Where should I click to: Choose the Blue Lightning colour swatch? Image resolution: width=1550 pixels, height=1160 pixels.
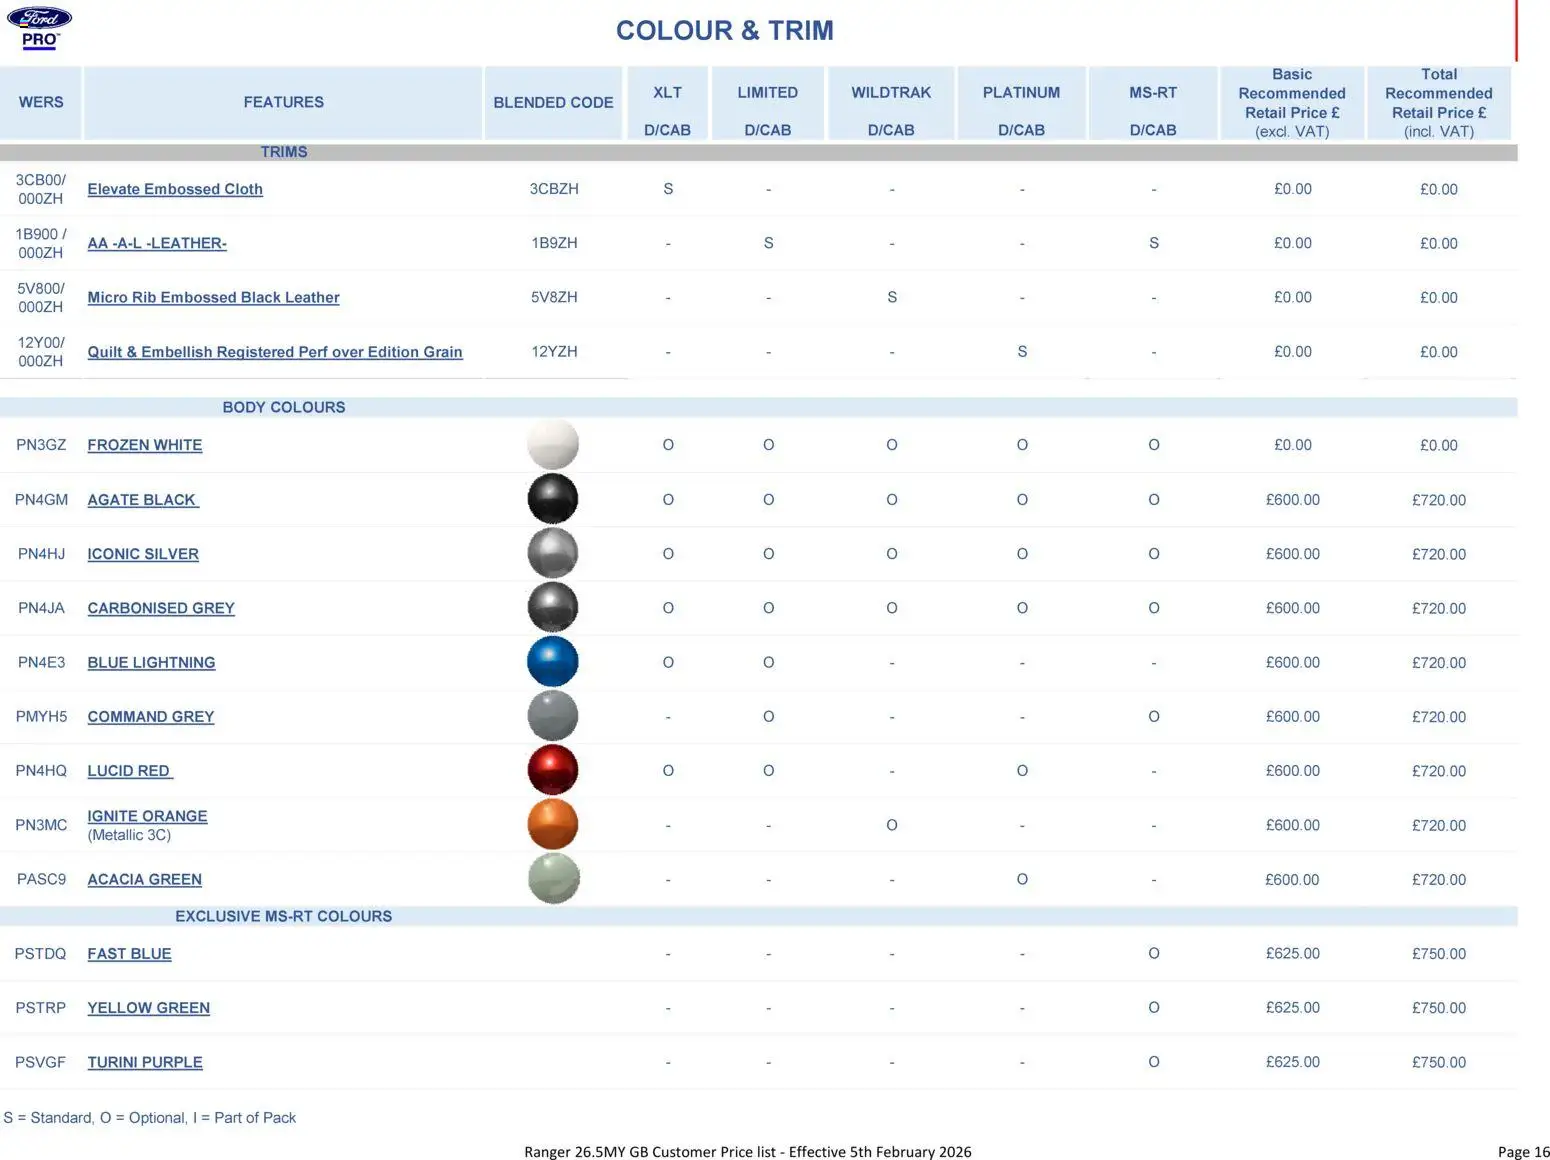553,662
